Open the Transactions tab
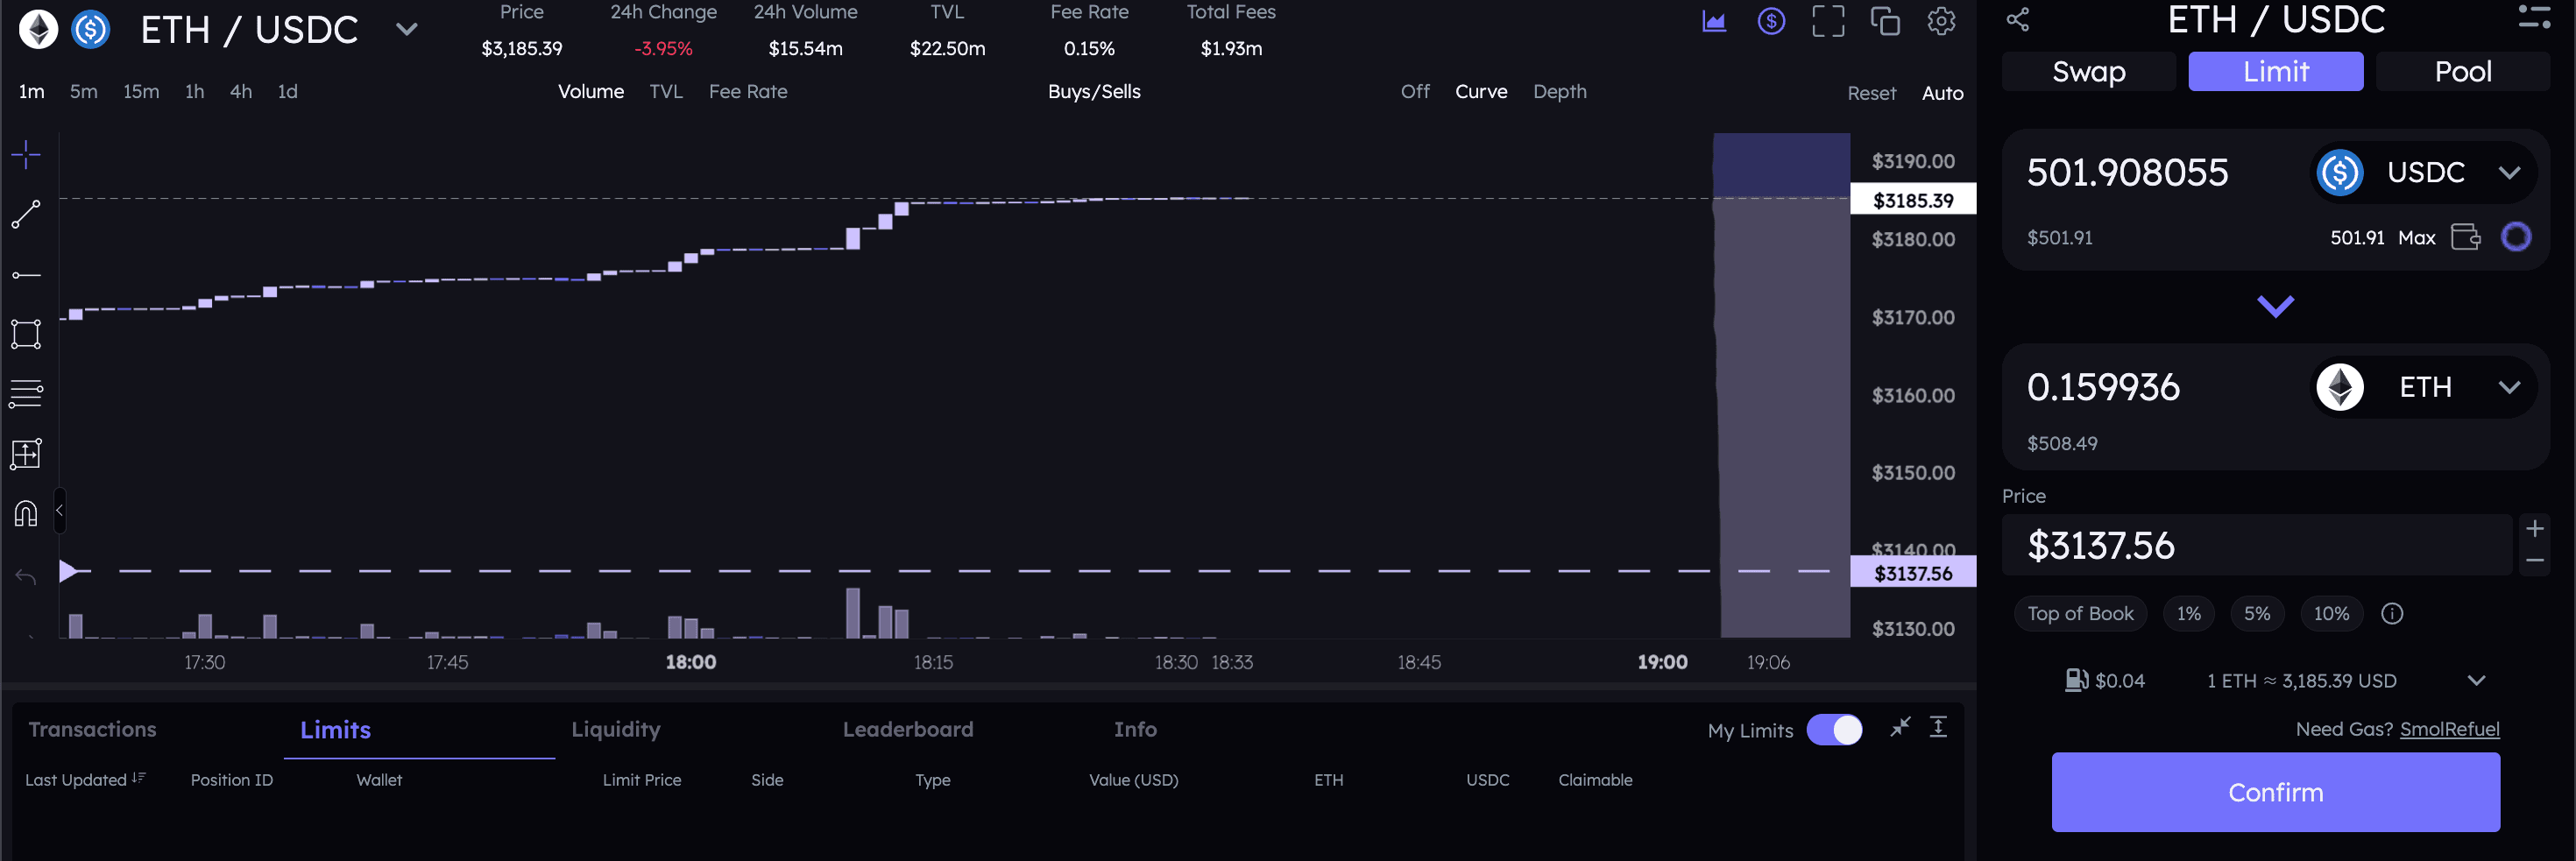The width and height of the screenshot is (2576, 861). (x=92, y=729)
